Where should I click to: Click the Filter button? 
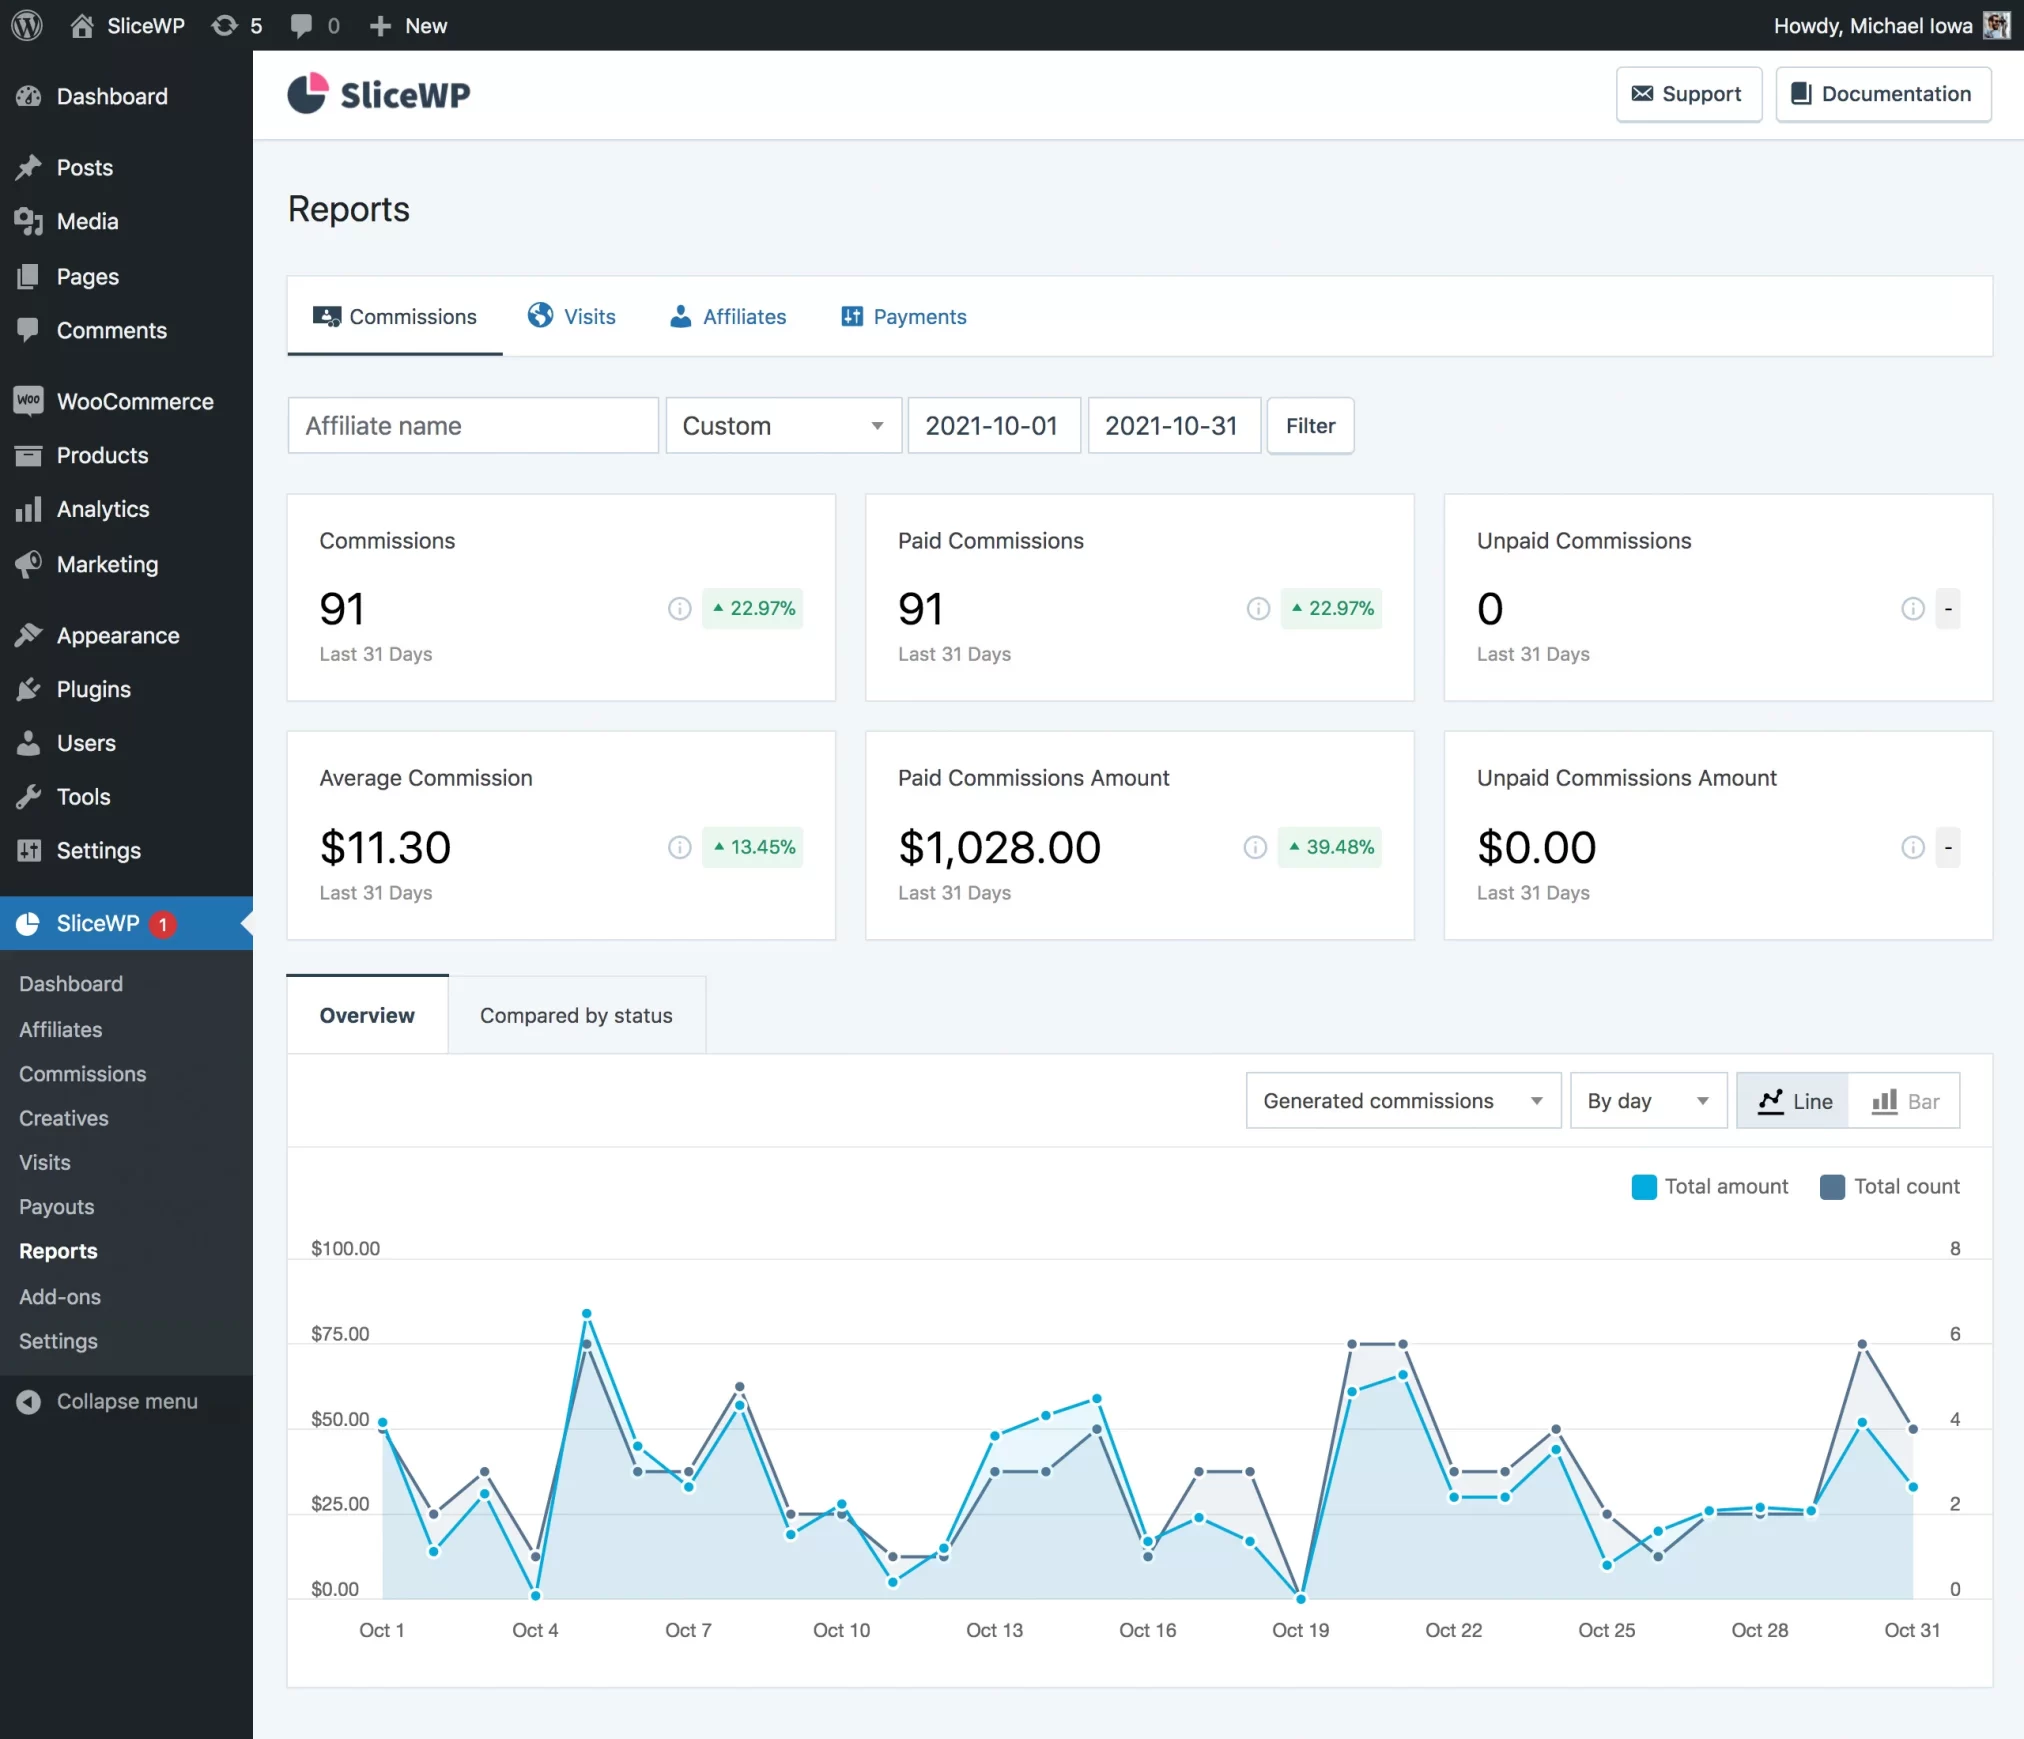click(x=1310, y=425)
